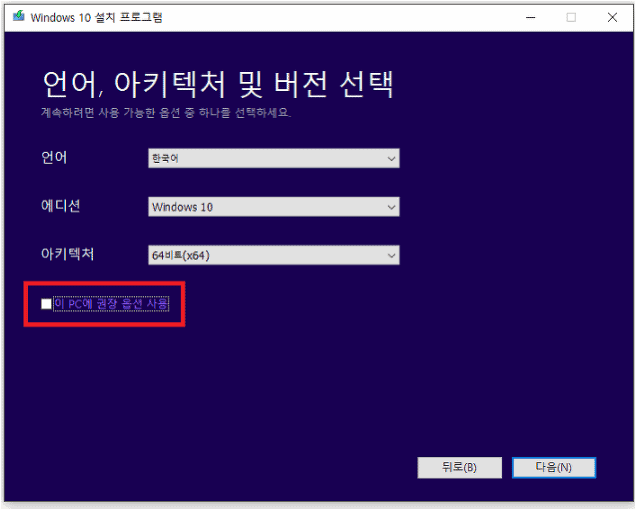The image size is (636, 510).
Task: Open the 아키텍처 dropdown showing 64비트(x64)
Action: (x=273, y=255)
